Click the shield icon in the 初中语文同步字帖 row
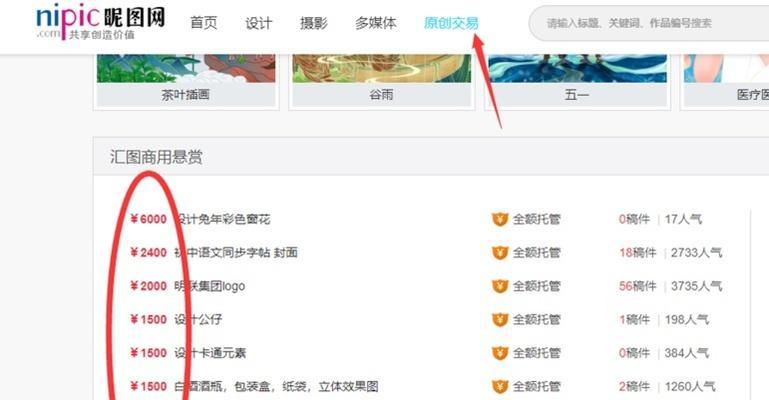 coord(500,253)
